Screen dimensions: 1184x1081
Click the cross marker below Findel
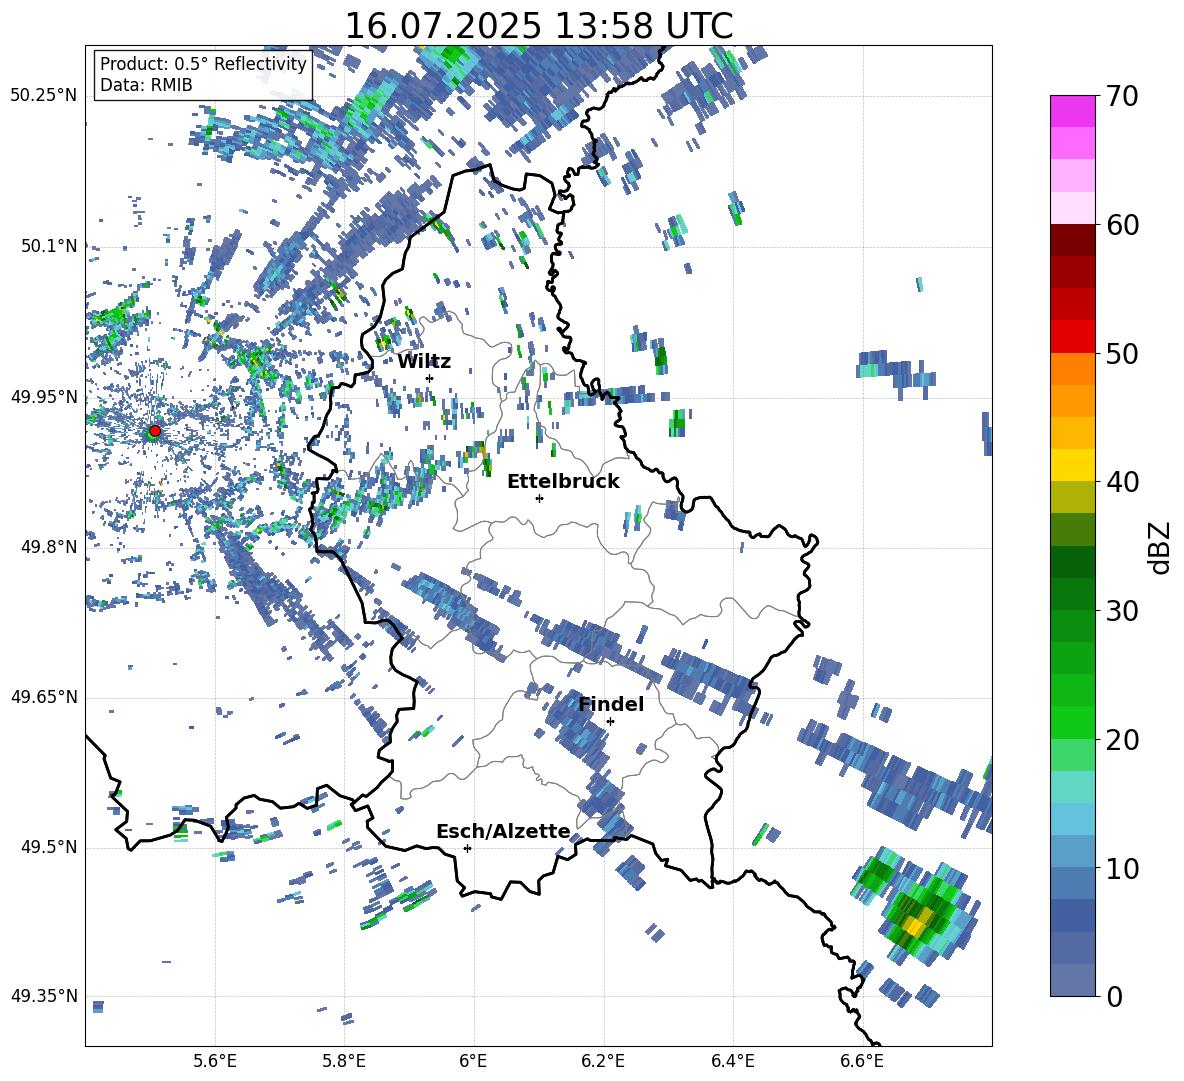click(x=610, y=722)
